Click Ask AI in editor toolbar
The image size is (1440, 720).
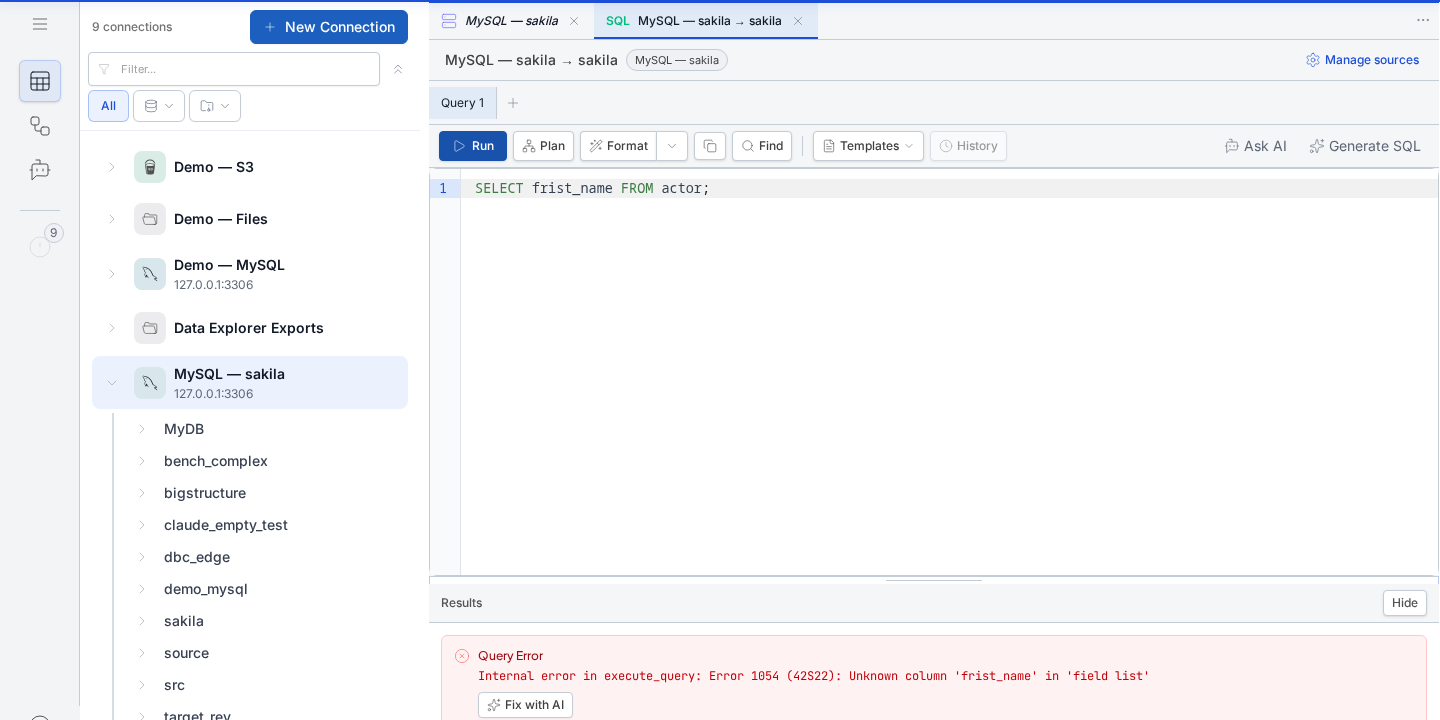coord(1256,146)
